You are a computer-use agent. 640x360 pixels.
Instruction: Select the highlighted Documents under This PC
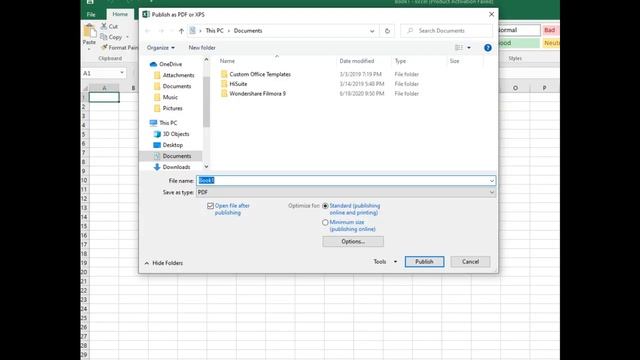click(x=172, y=156)
